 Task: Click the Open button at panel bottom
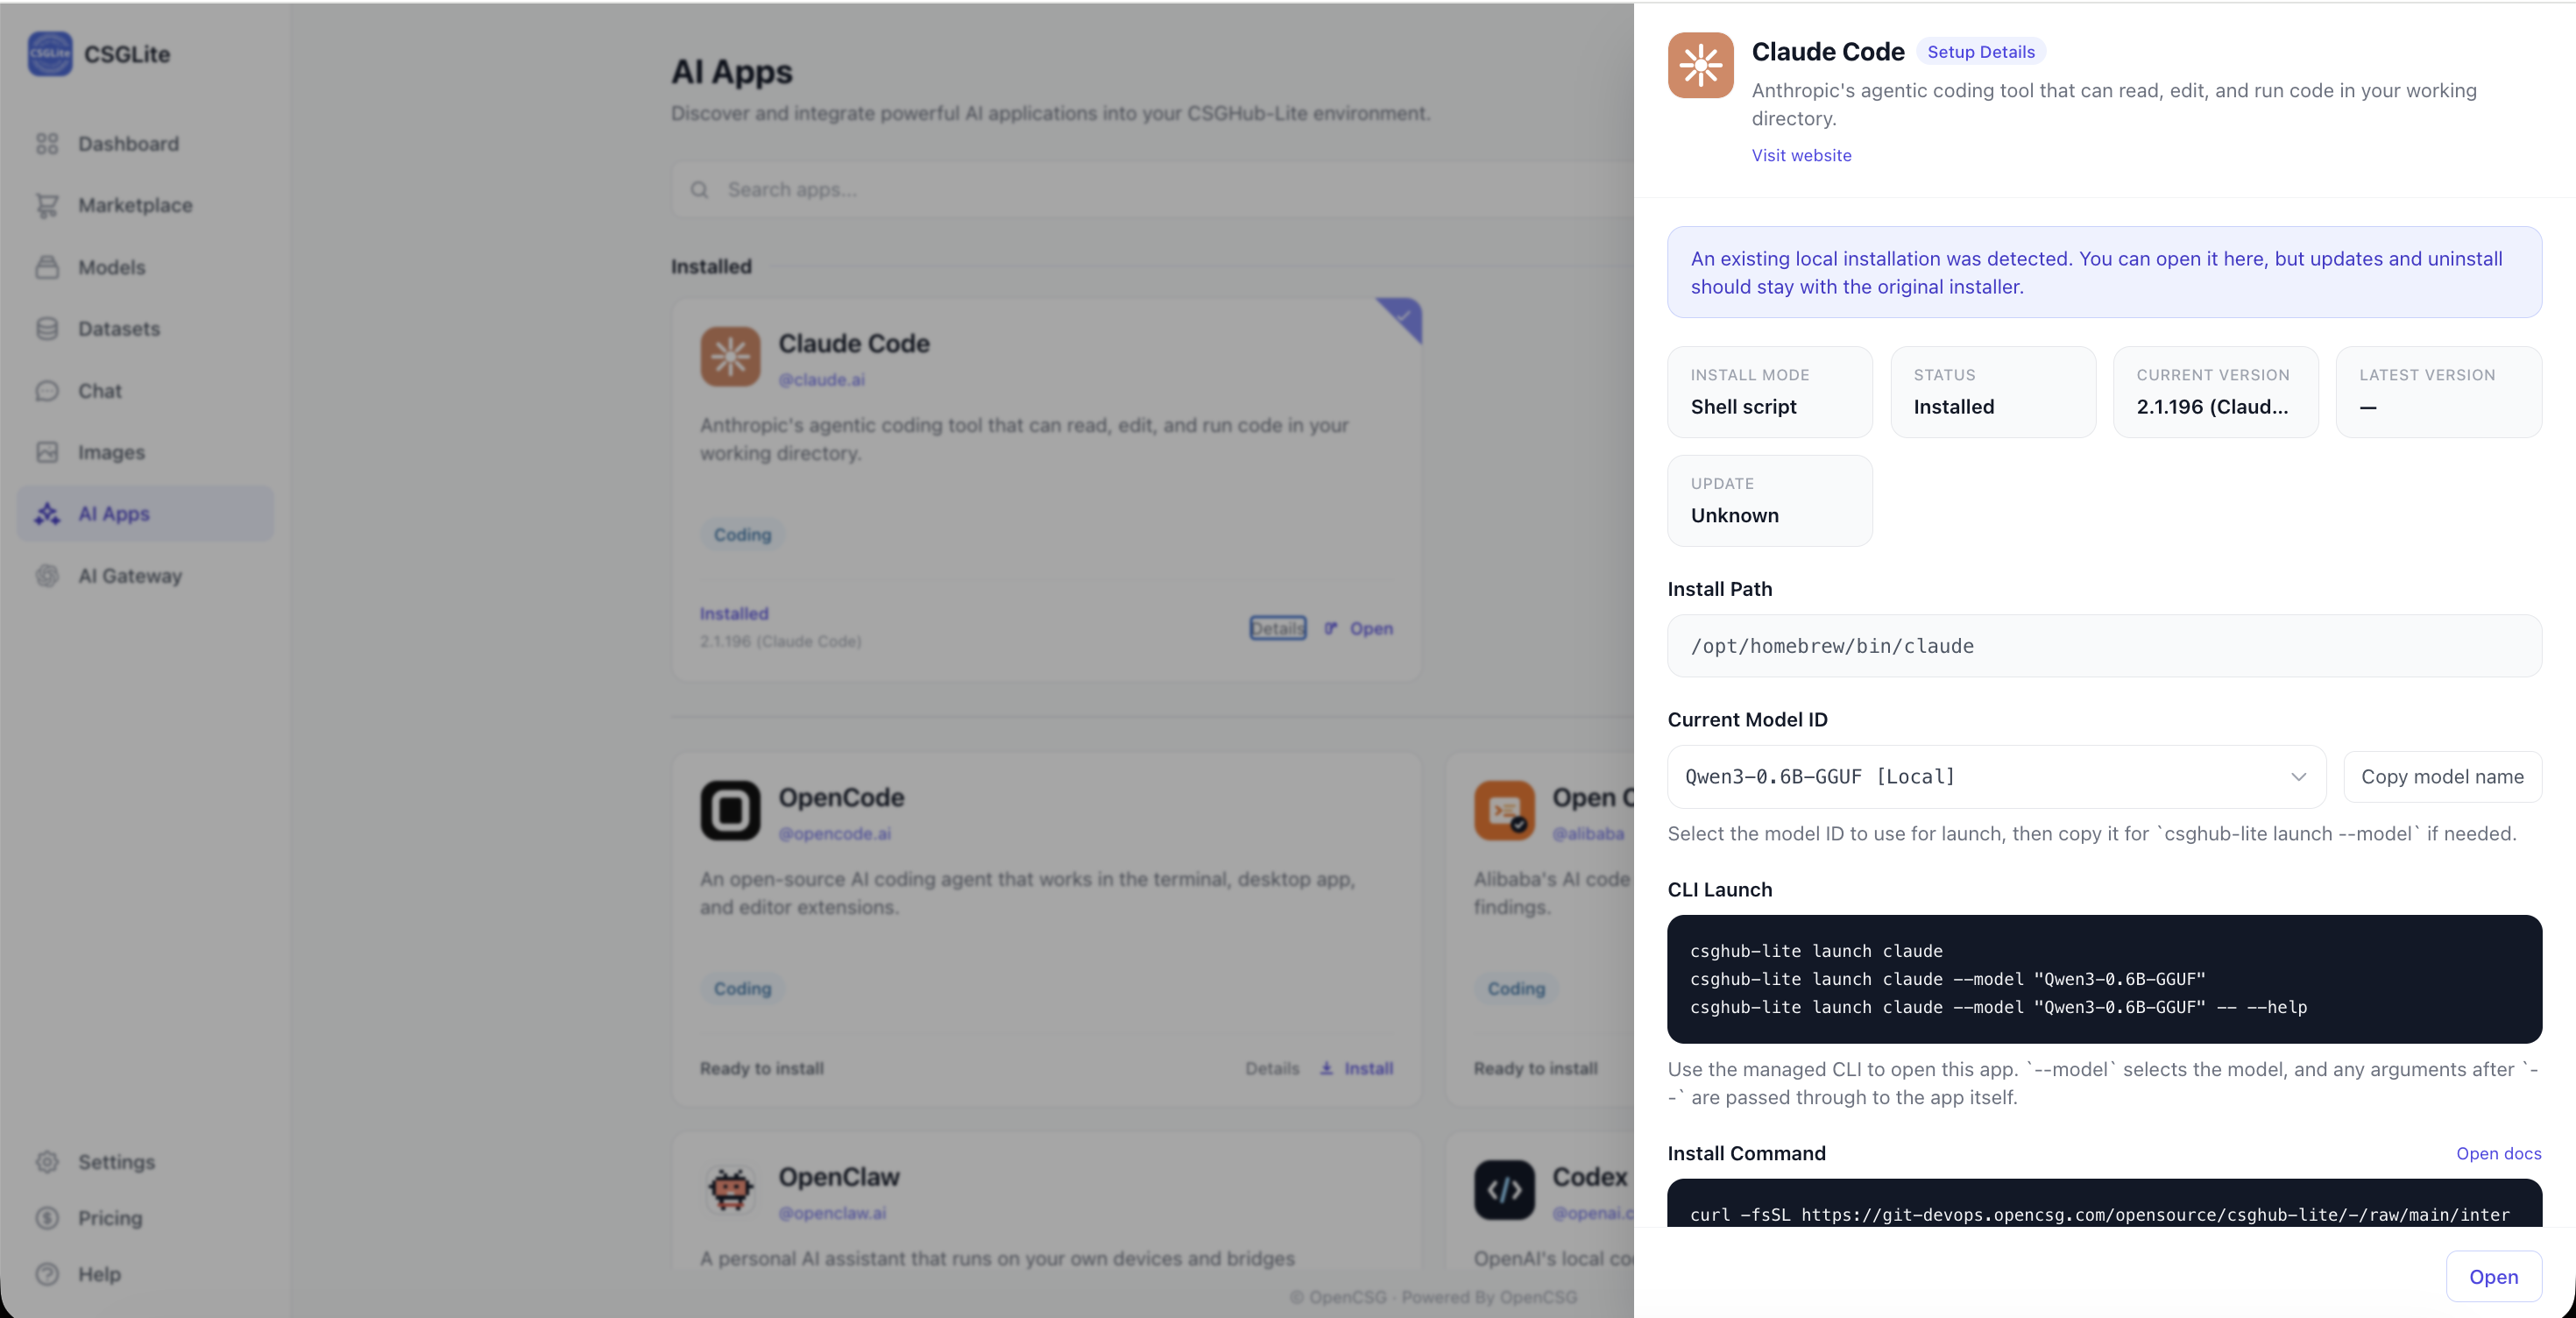click(x=2493, y=1276)
